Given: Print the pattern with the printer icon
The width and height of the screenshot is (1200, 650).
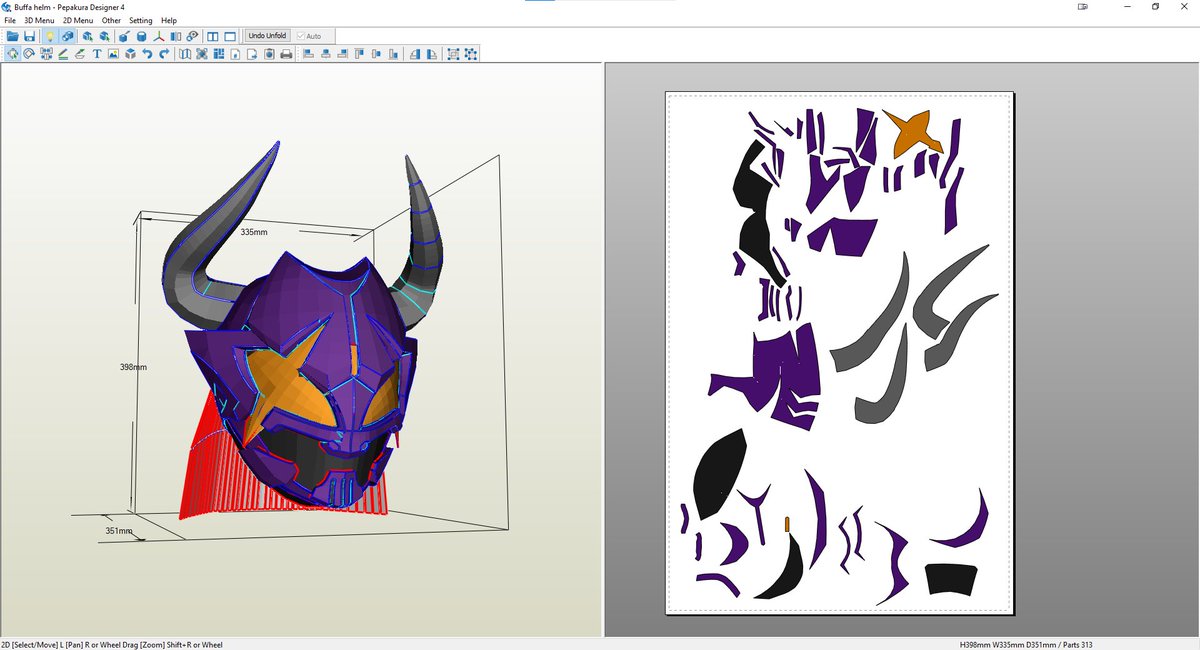Looking at the screenshot, I should click(286, 53).
